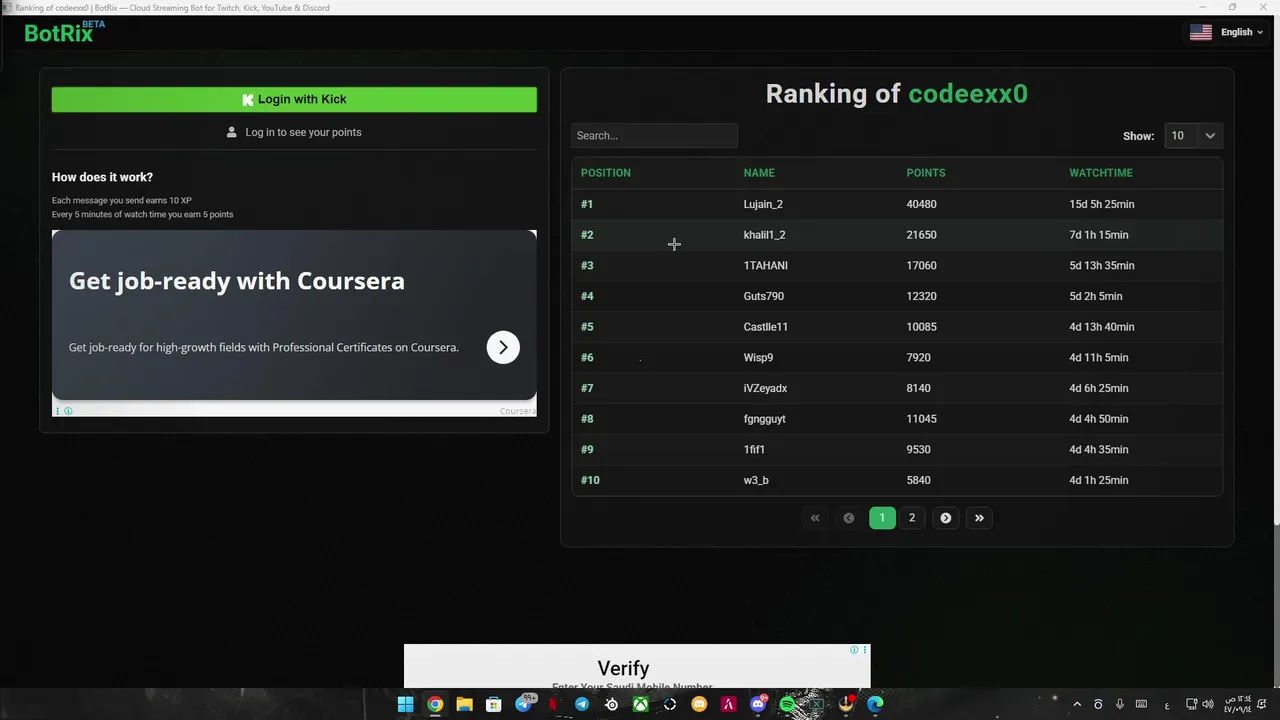The height and width of the screenshot is (720, 1280).
Task: Select player name w3_b
Action: tap(756, 480)
